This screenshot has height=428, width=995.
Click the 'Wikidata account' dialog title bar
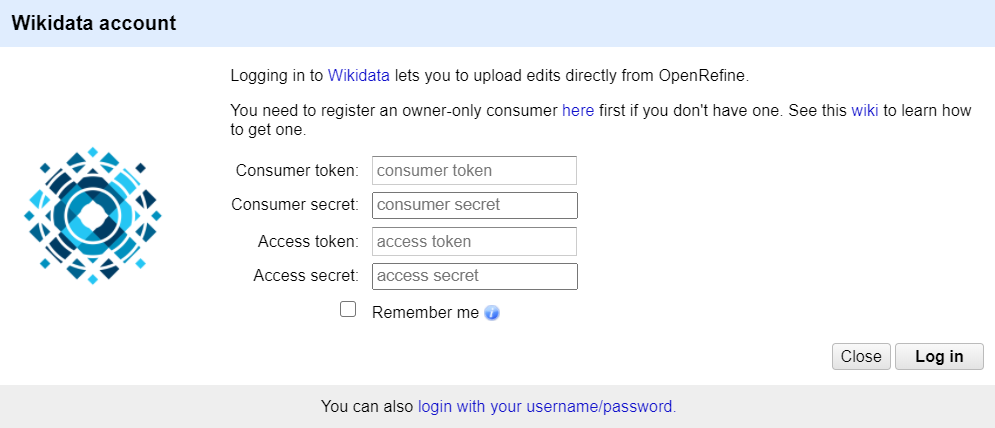tap(498, 23)
